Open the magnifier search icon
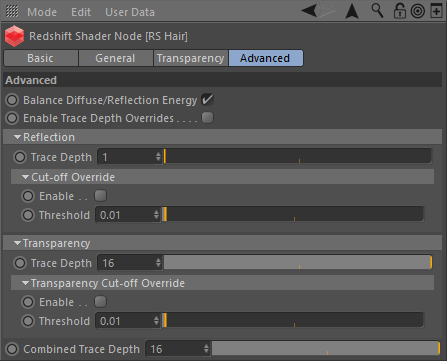 pyautogui.click(x=377, y=11)
